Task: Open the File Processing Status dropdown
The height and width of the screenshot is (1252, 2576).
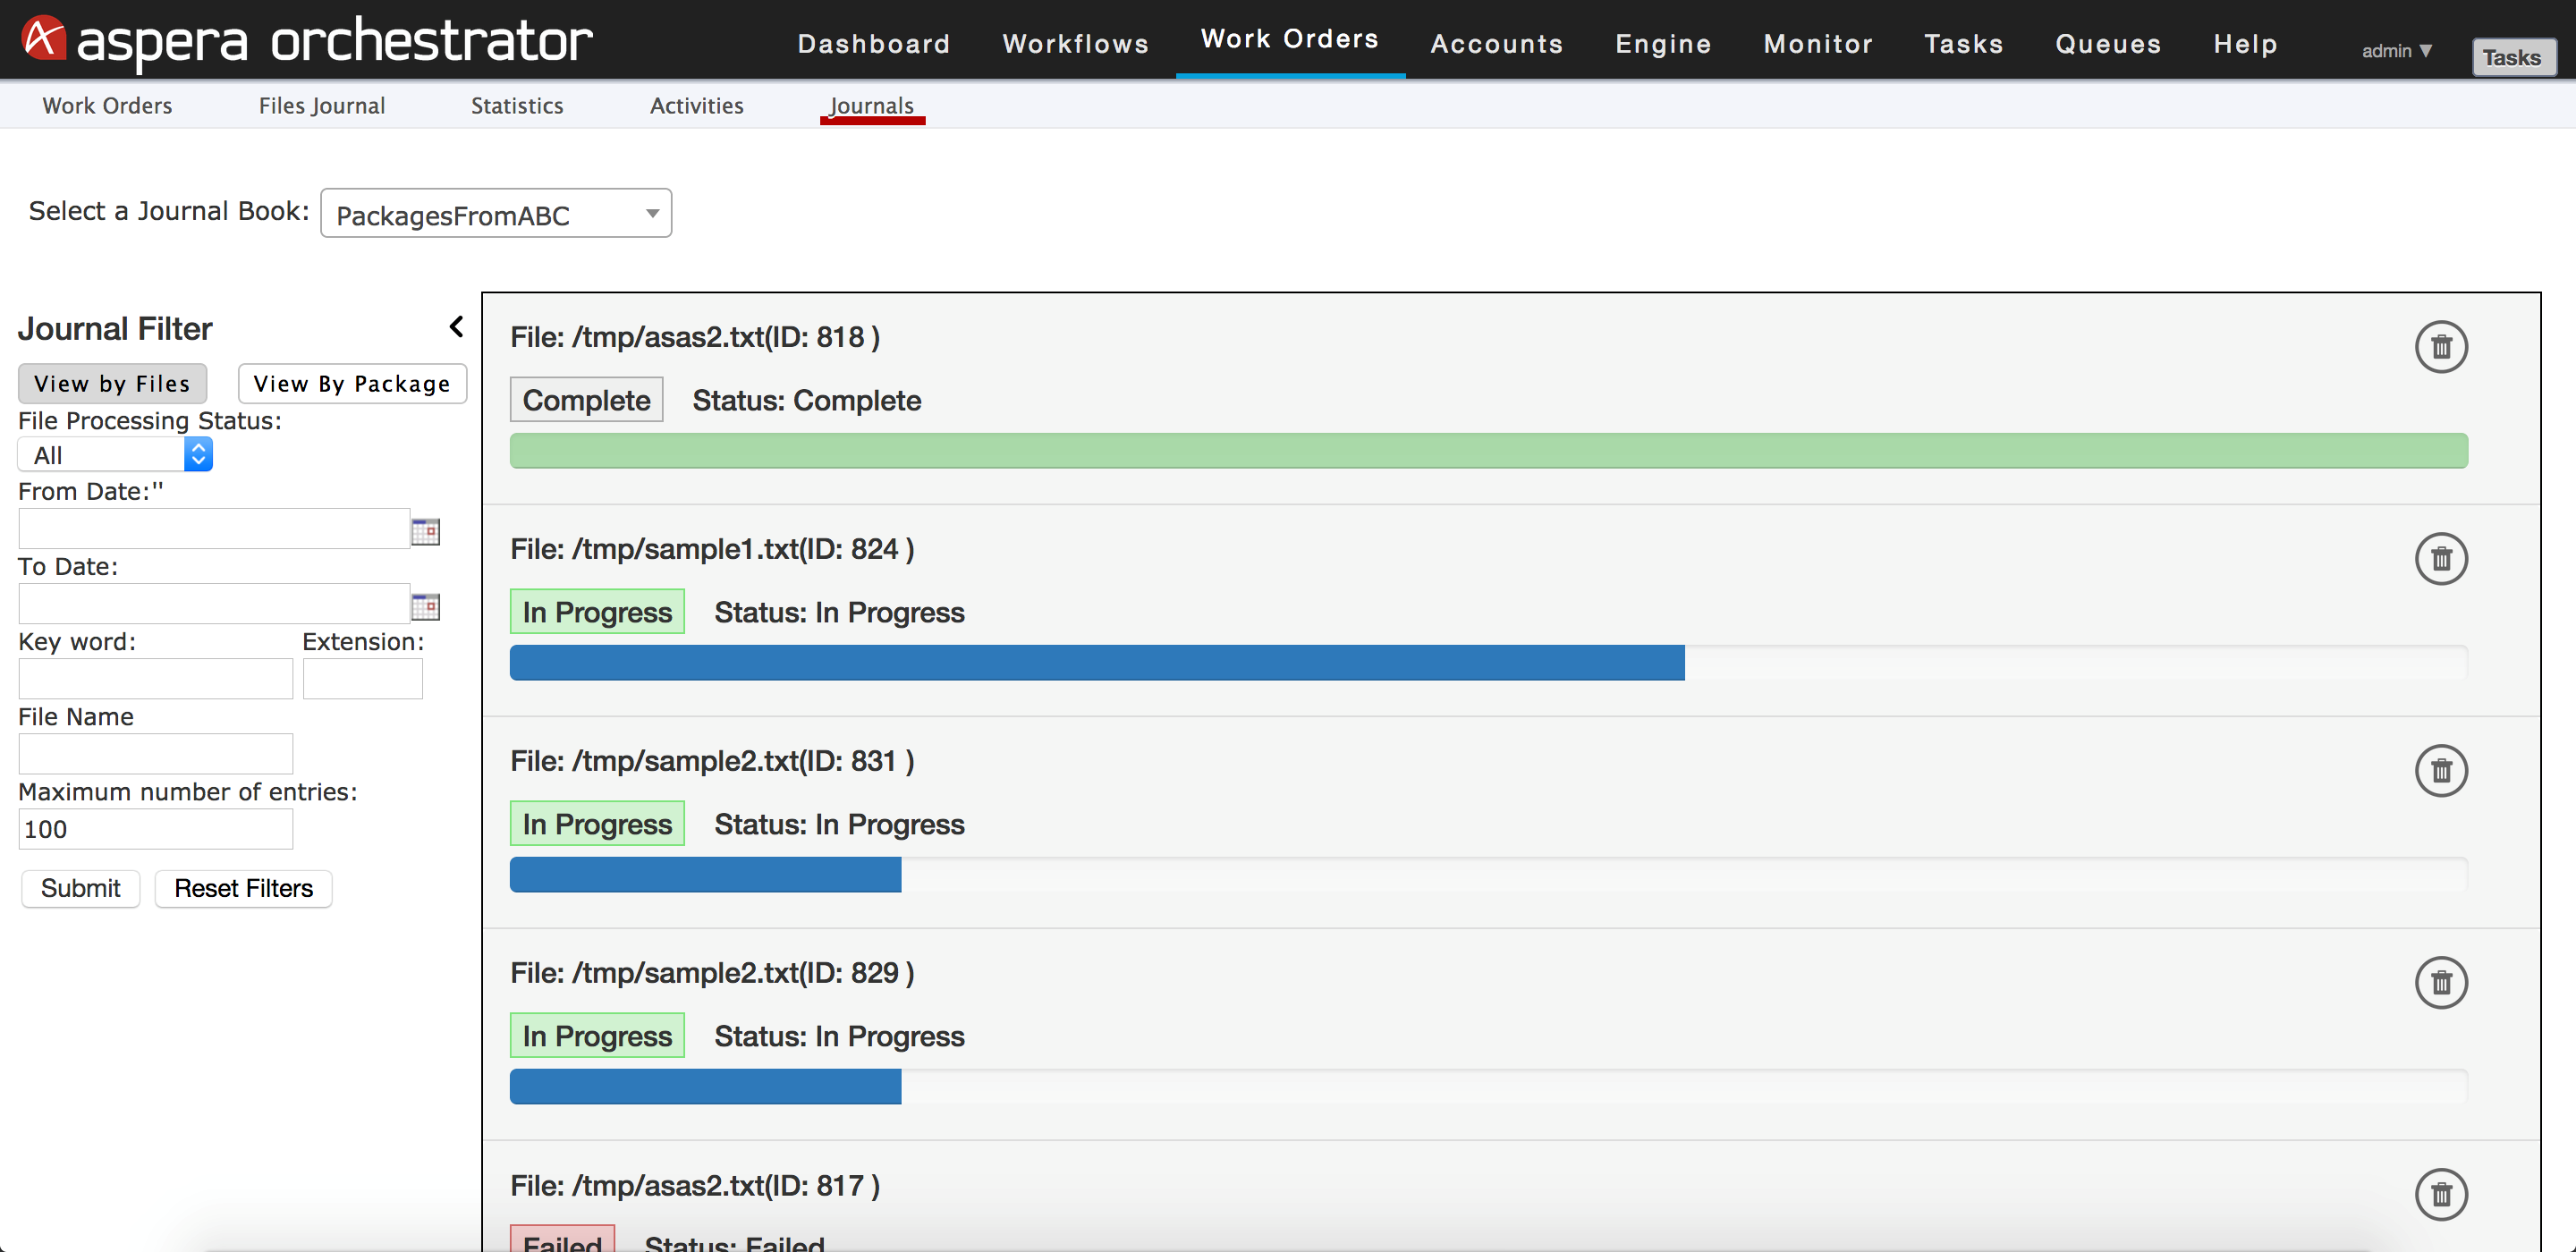Action: (115, 455)
